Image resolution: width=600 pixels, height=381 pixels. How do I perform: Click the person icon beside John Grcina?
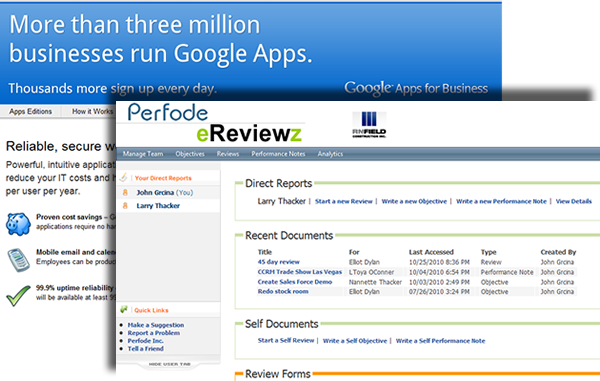click(125, 192)
